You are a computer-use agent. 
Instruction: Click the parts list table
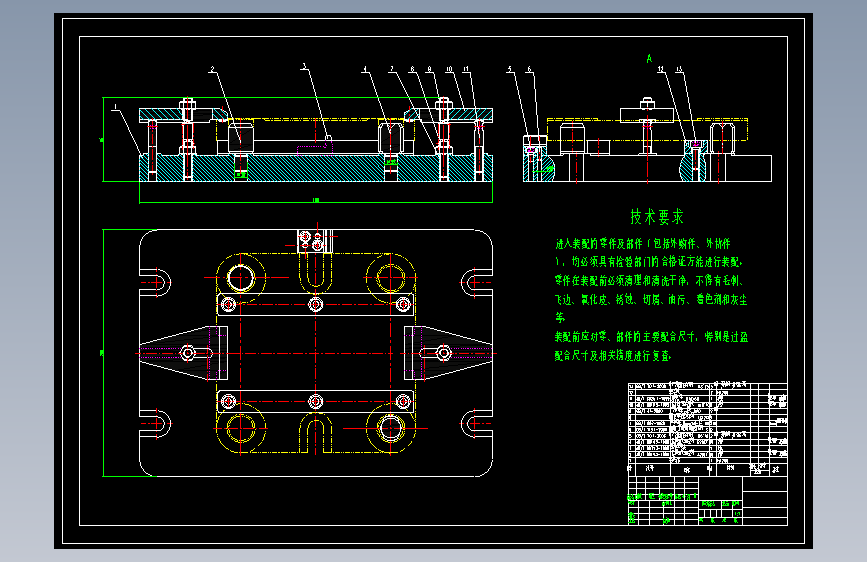click(708, 429)
